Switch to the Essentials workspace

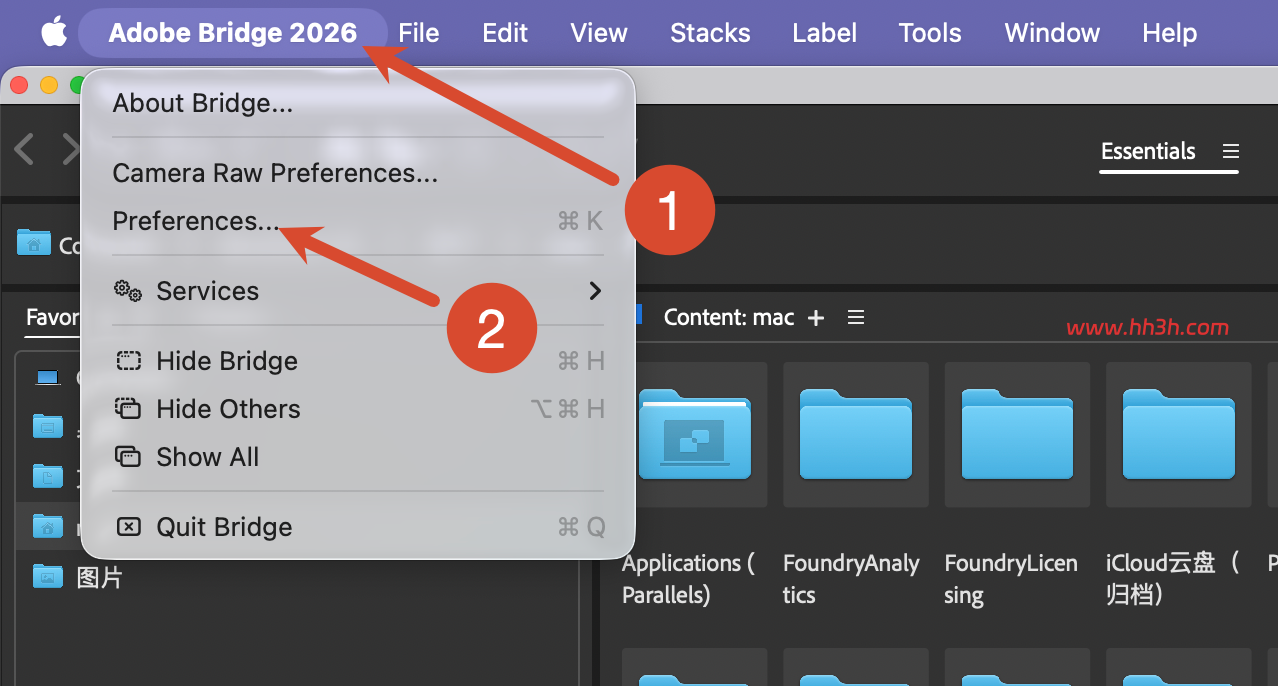point(1148,152)
